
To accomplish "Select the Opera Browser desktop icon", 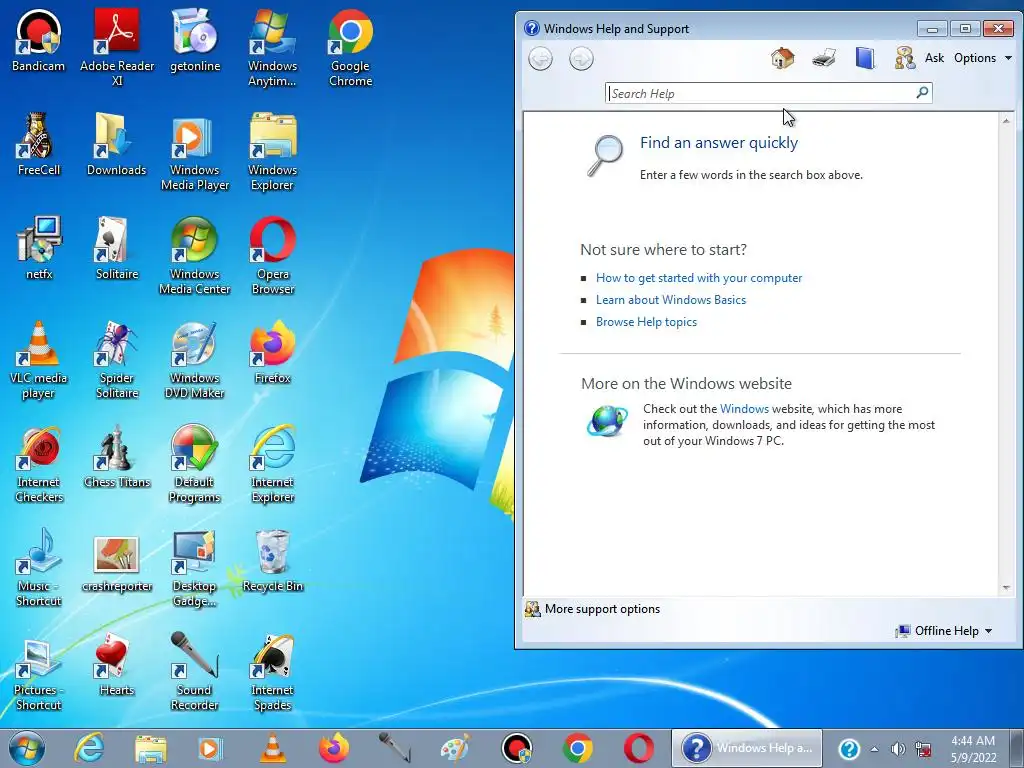I will pyautogui.click(x=272, y=255).
